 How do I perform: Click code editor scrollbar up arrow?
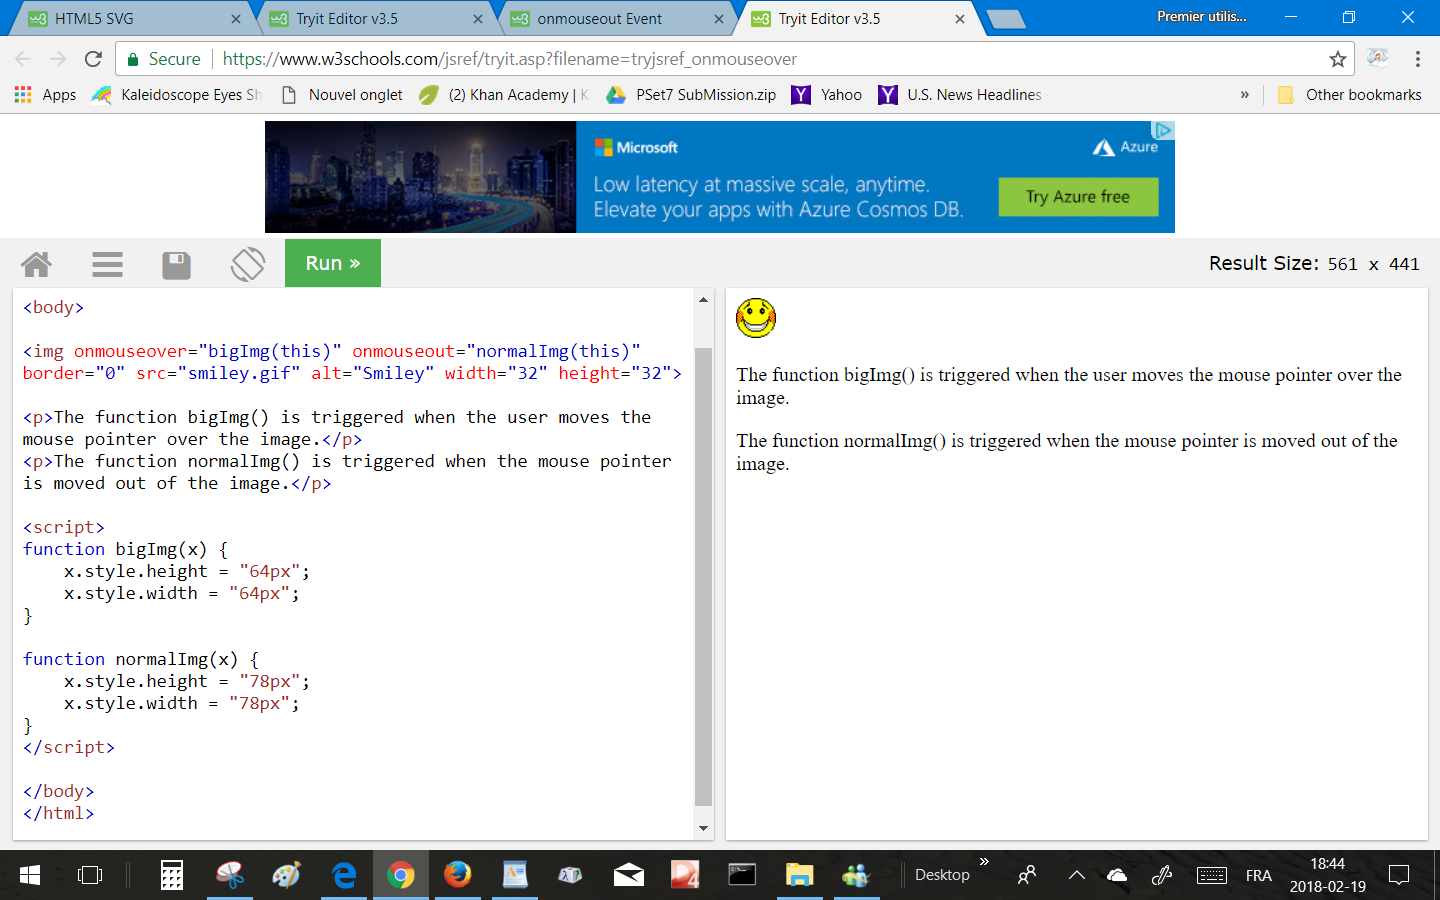coord(703,299)
